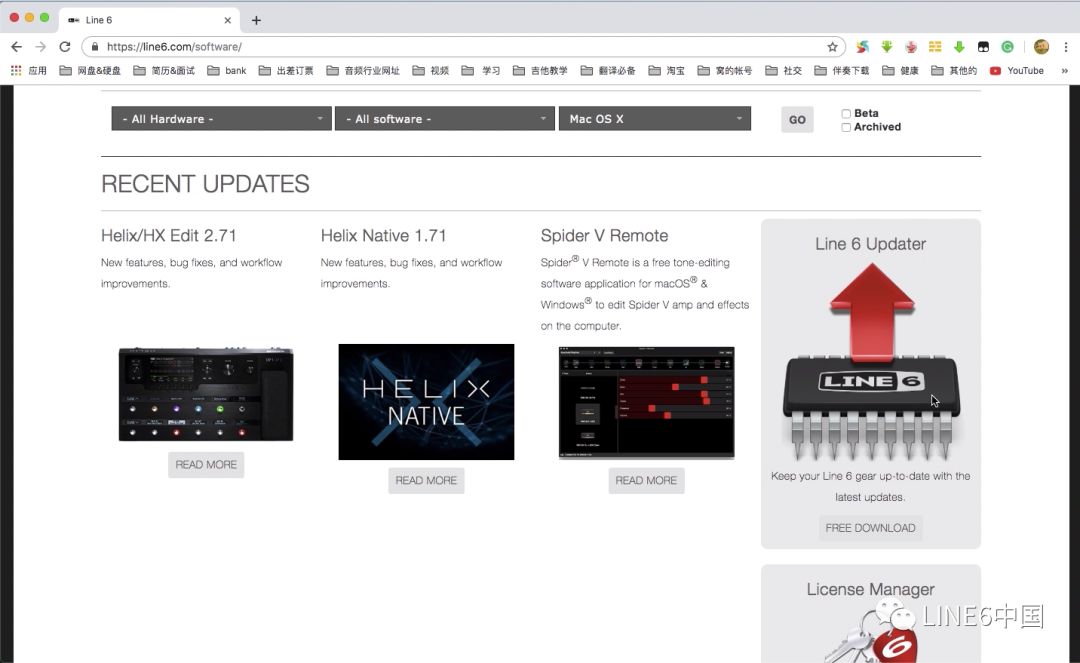The width and height of the screenshot is (1080, 663).
Task: Click the Line 6 Updater heading
Action: [x=871, y=244]
